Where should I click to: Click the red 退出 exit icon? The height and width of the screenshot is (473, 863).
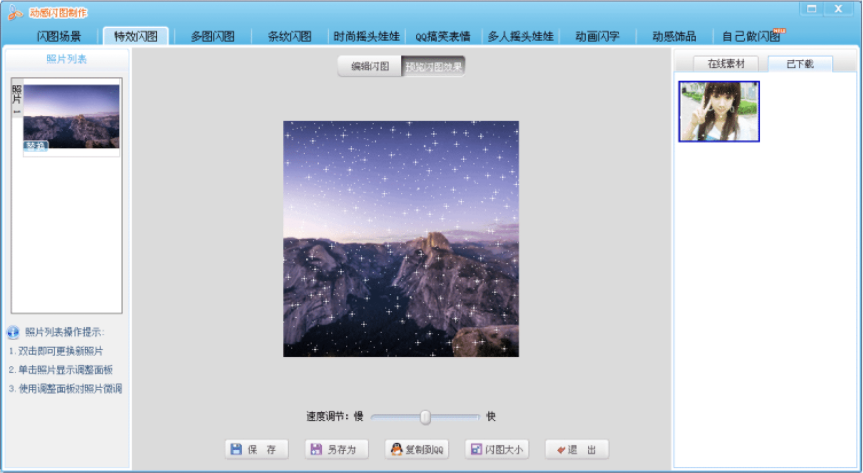(x=561, y=450)
